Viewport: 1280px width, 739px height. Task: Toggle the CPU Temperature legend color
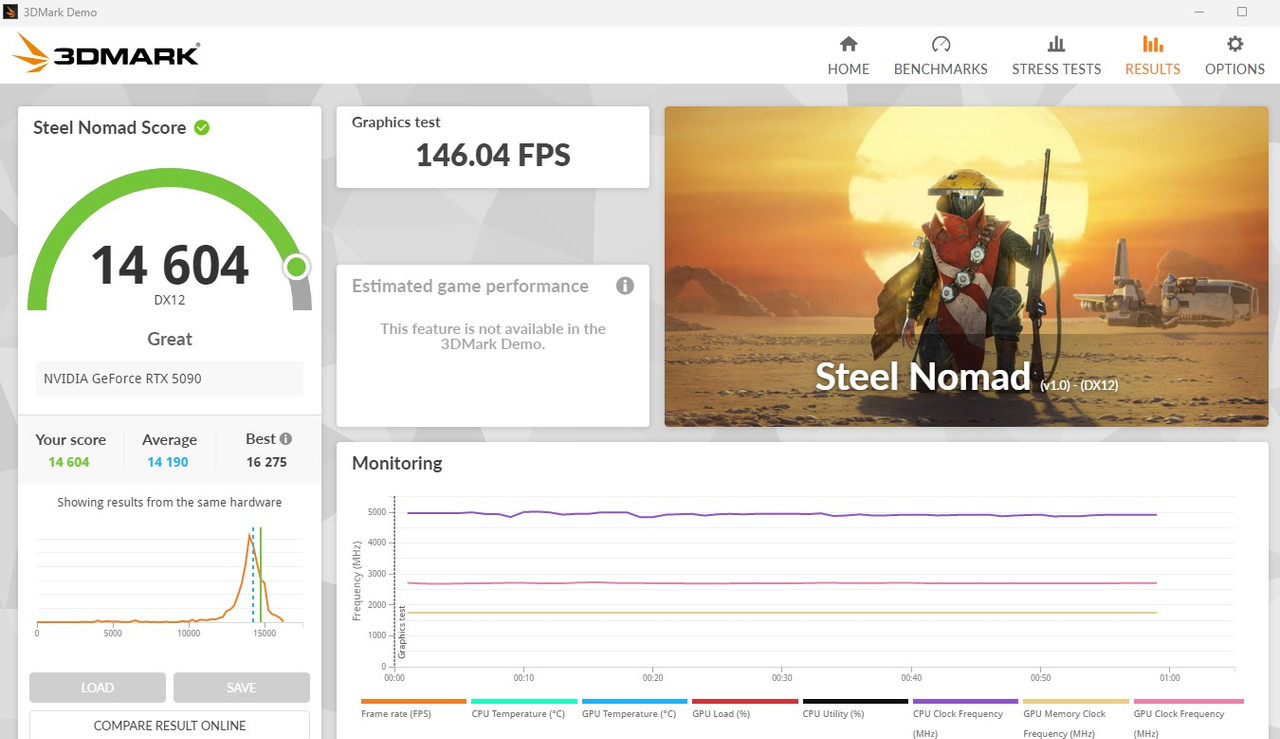click(x=524, y=702)
